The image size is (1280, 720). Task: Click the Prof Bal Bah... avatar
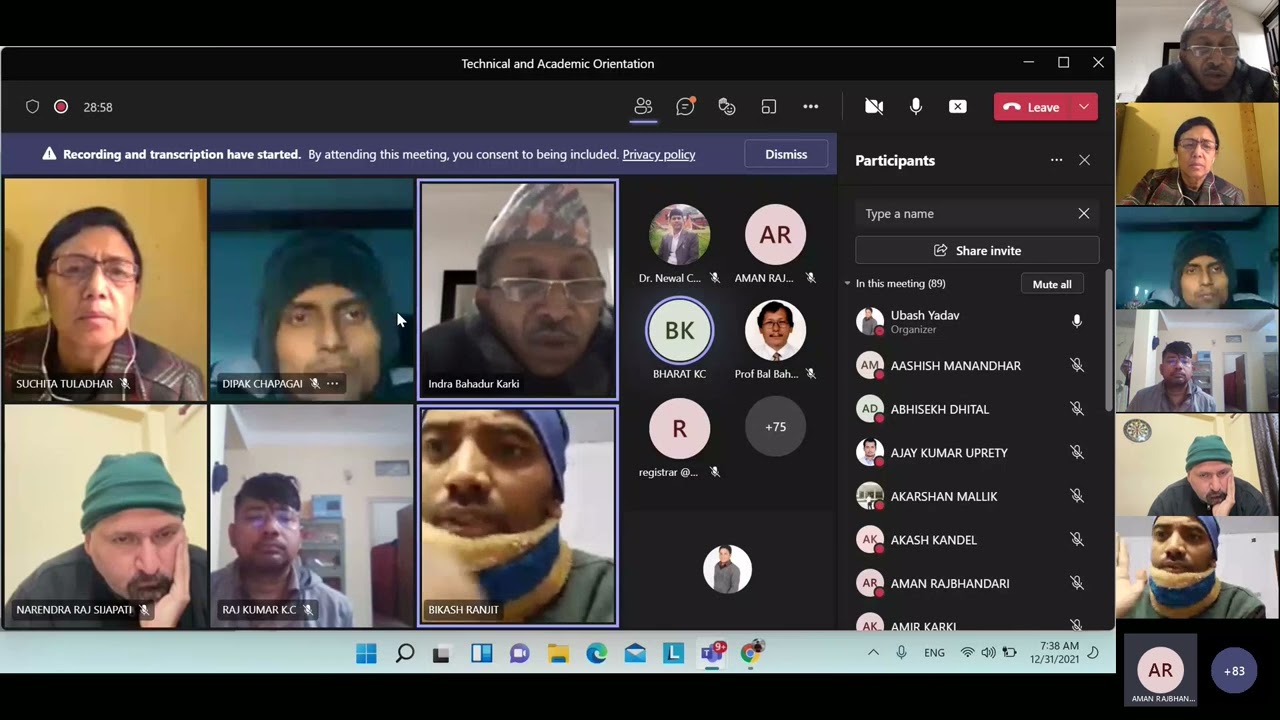(x=775, y=331)
